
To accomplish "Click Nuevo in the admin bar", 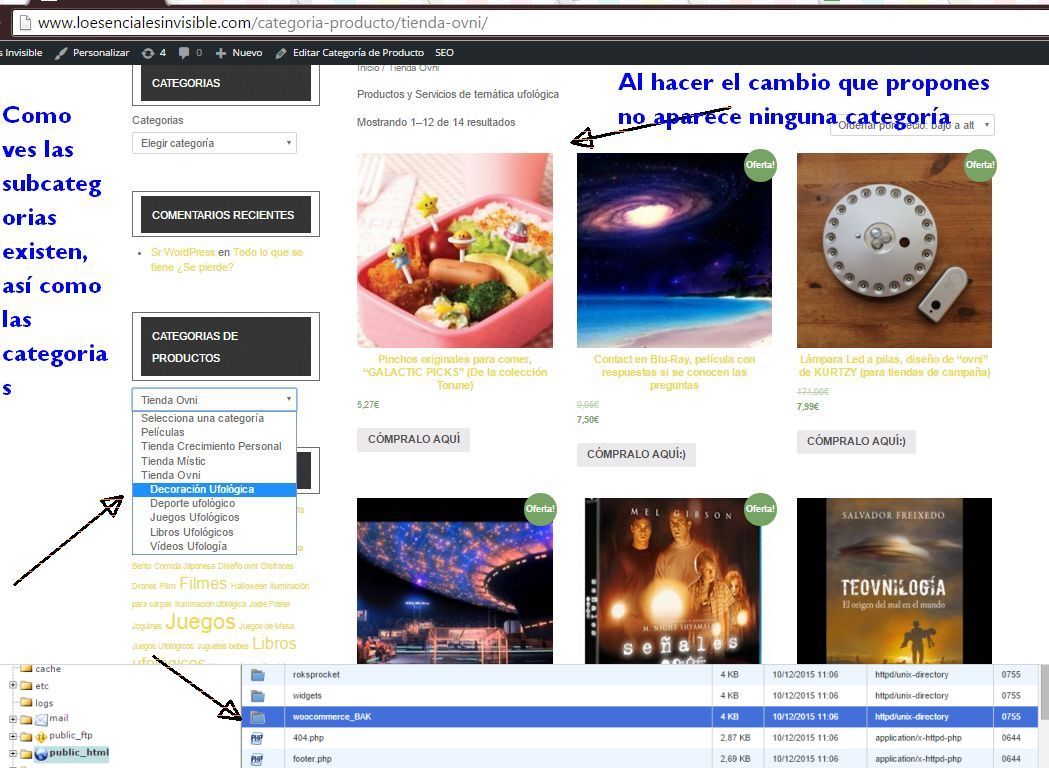I will point(240,53).
